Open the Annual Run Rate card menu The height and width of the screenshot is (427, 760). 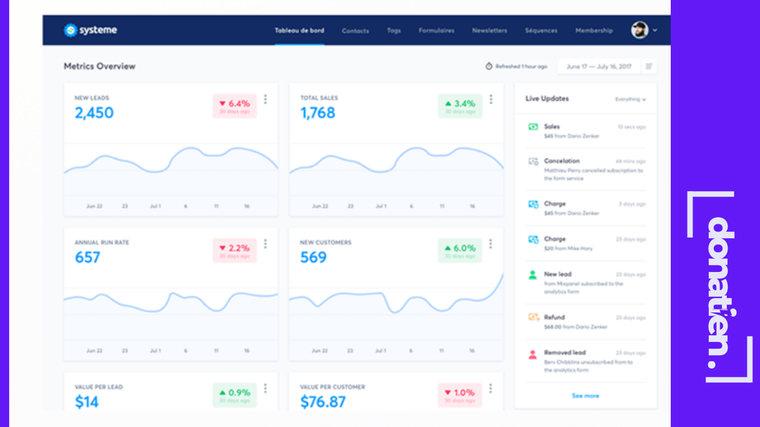tap(265, 244)
